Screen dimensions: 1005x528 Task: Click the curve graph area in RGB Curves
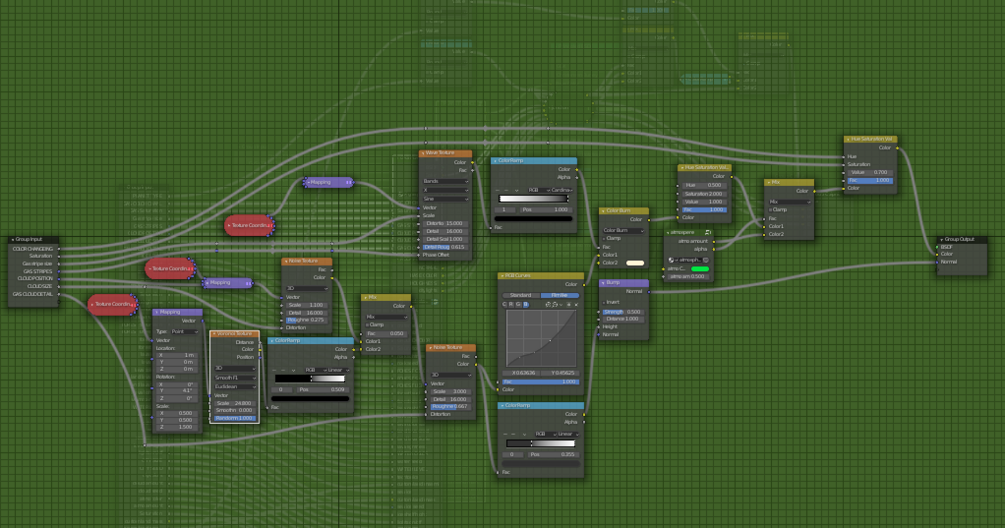click(x=541, y=339)
